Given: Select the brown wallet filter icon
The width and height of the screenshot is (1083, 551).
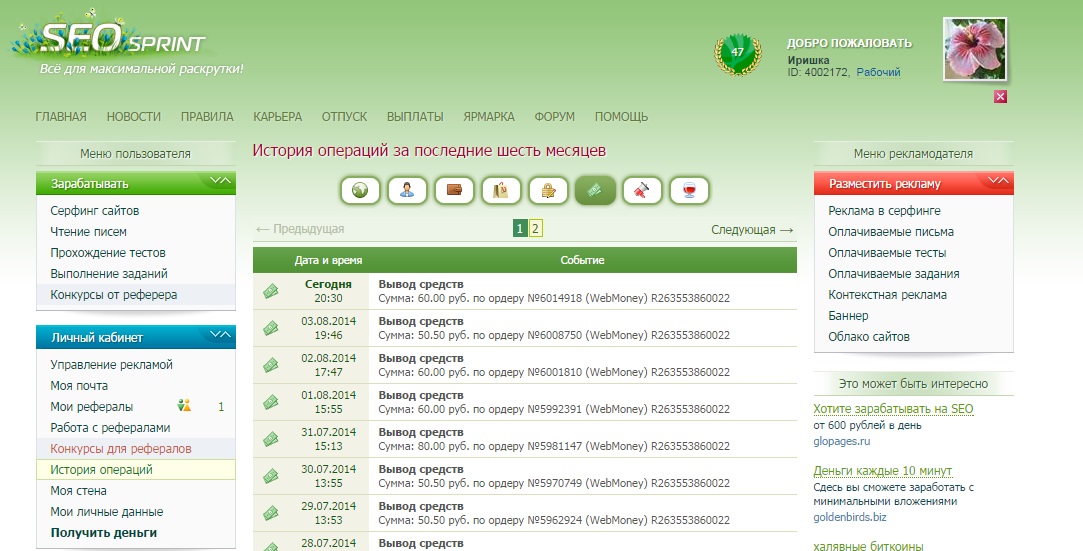Looking at the screenshot, I should coord(454,191).
